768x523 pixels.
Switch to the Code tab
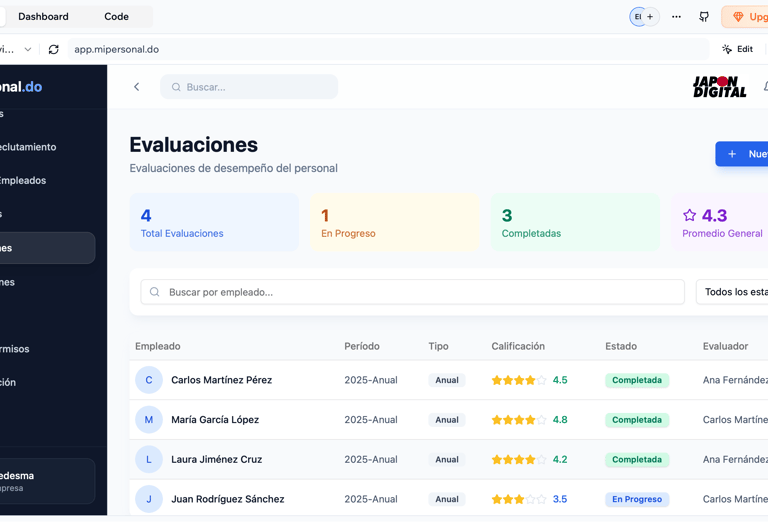(117, 17)
